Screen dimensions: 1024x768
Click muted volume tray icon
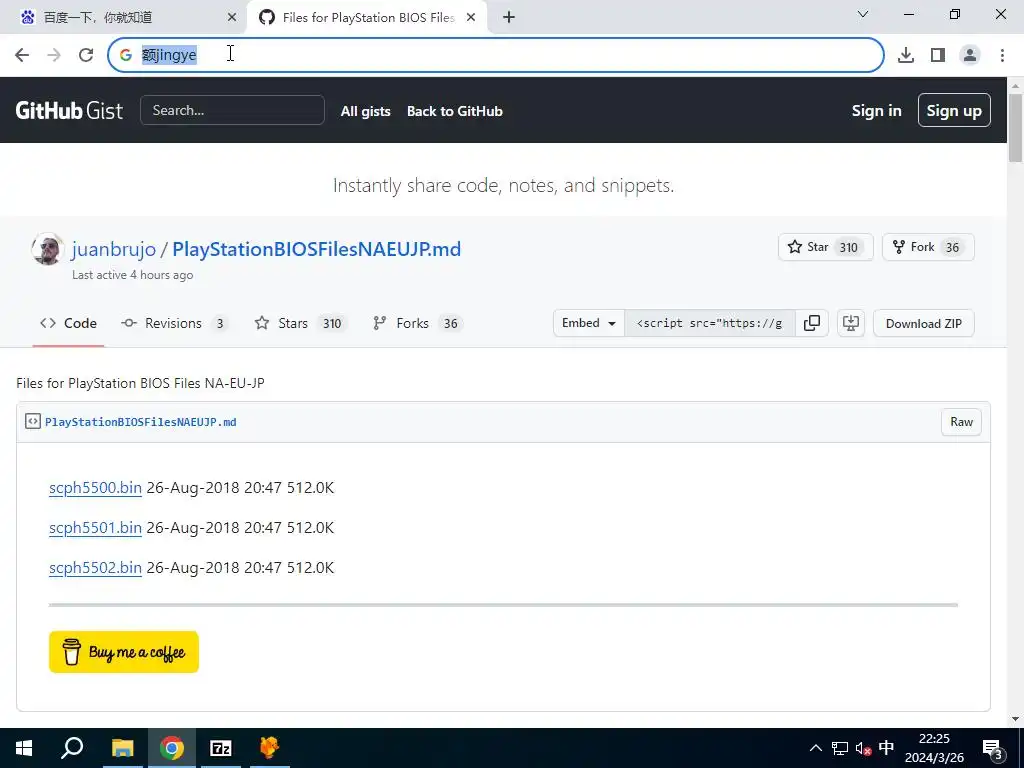coord(863,748)
